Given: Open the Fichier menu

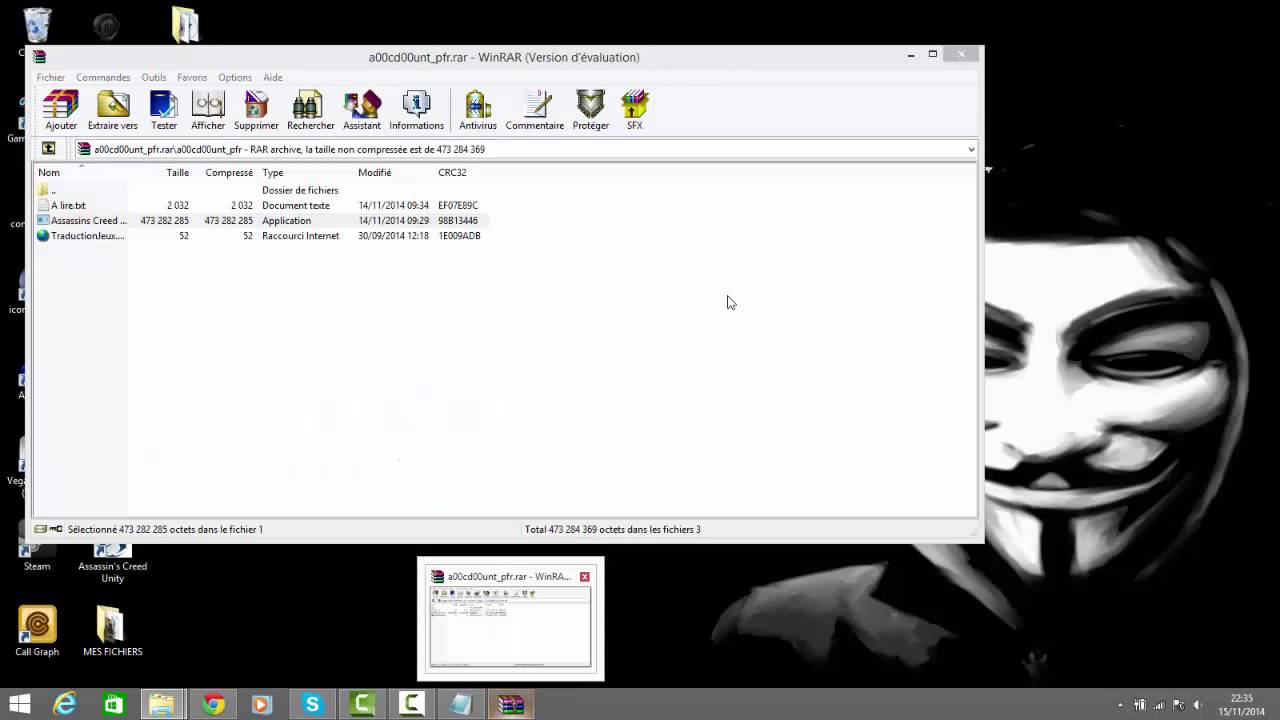Looking at the screenshot, I should 51,77.
